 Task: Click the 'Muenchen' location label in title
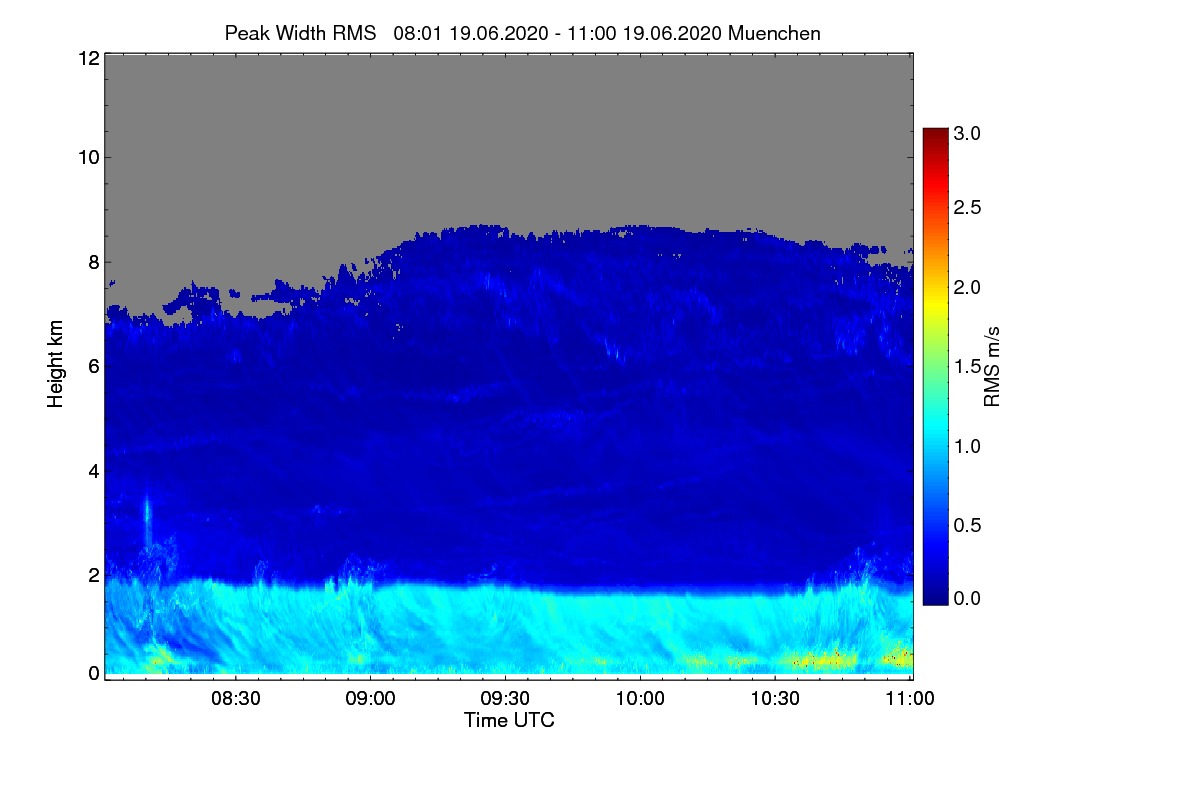coord(774,33)
